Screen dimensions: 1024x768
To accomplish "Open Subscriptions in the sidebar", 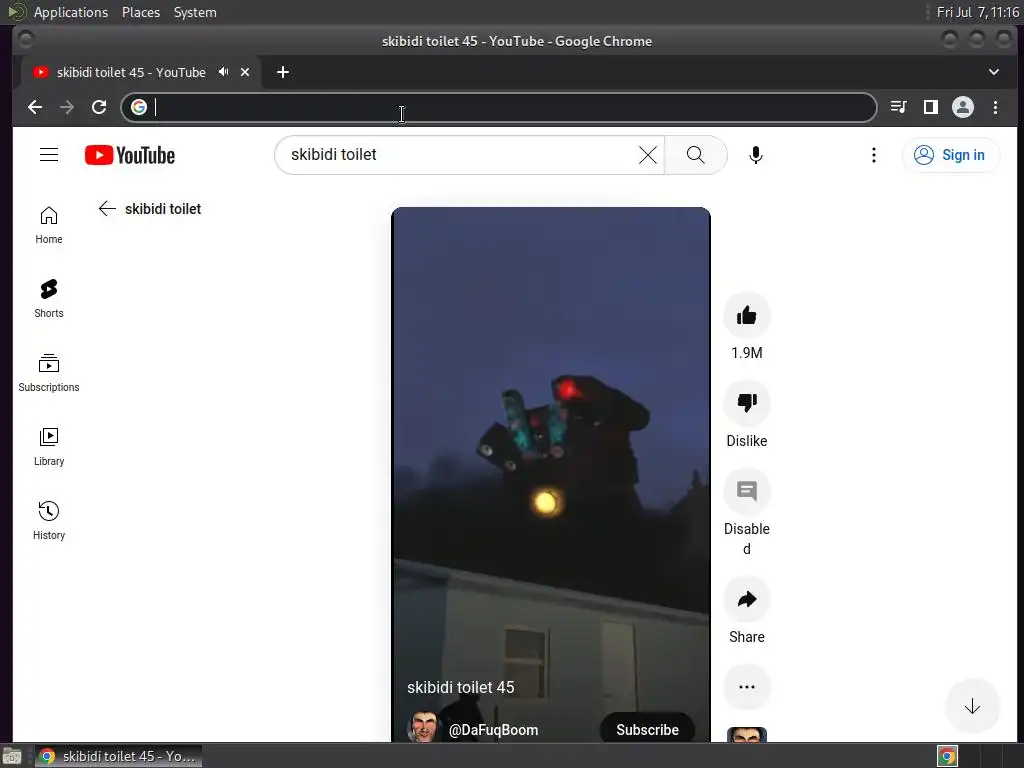I will click(x=49, y=373).
